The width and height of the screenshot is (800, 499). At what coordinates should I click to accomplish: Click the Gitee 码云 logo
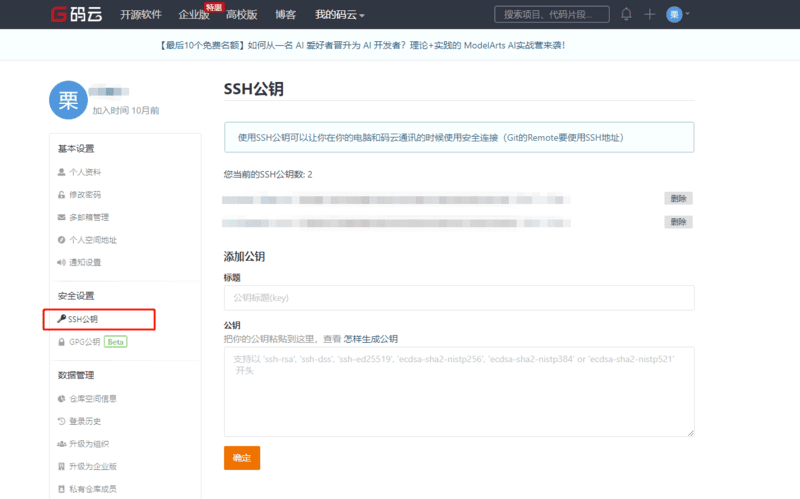point(78,15)
